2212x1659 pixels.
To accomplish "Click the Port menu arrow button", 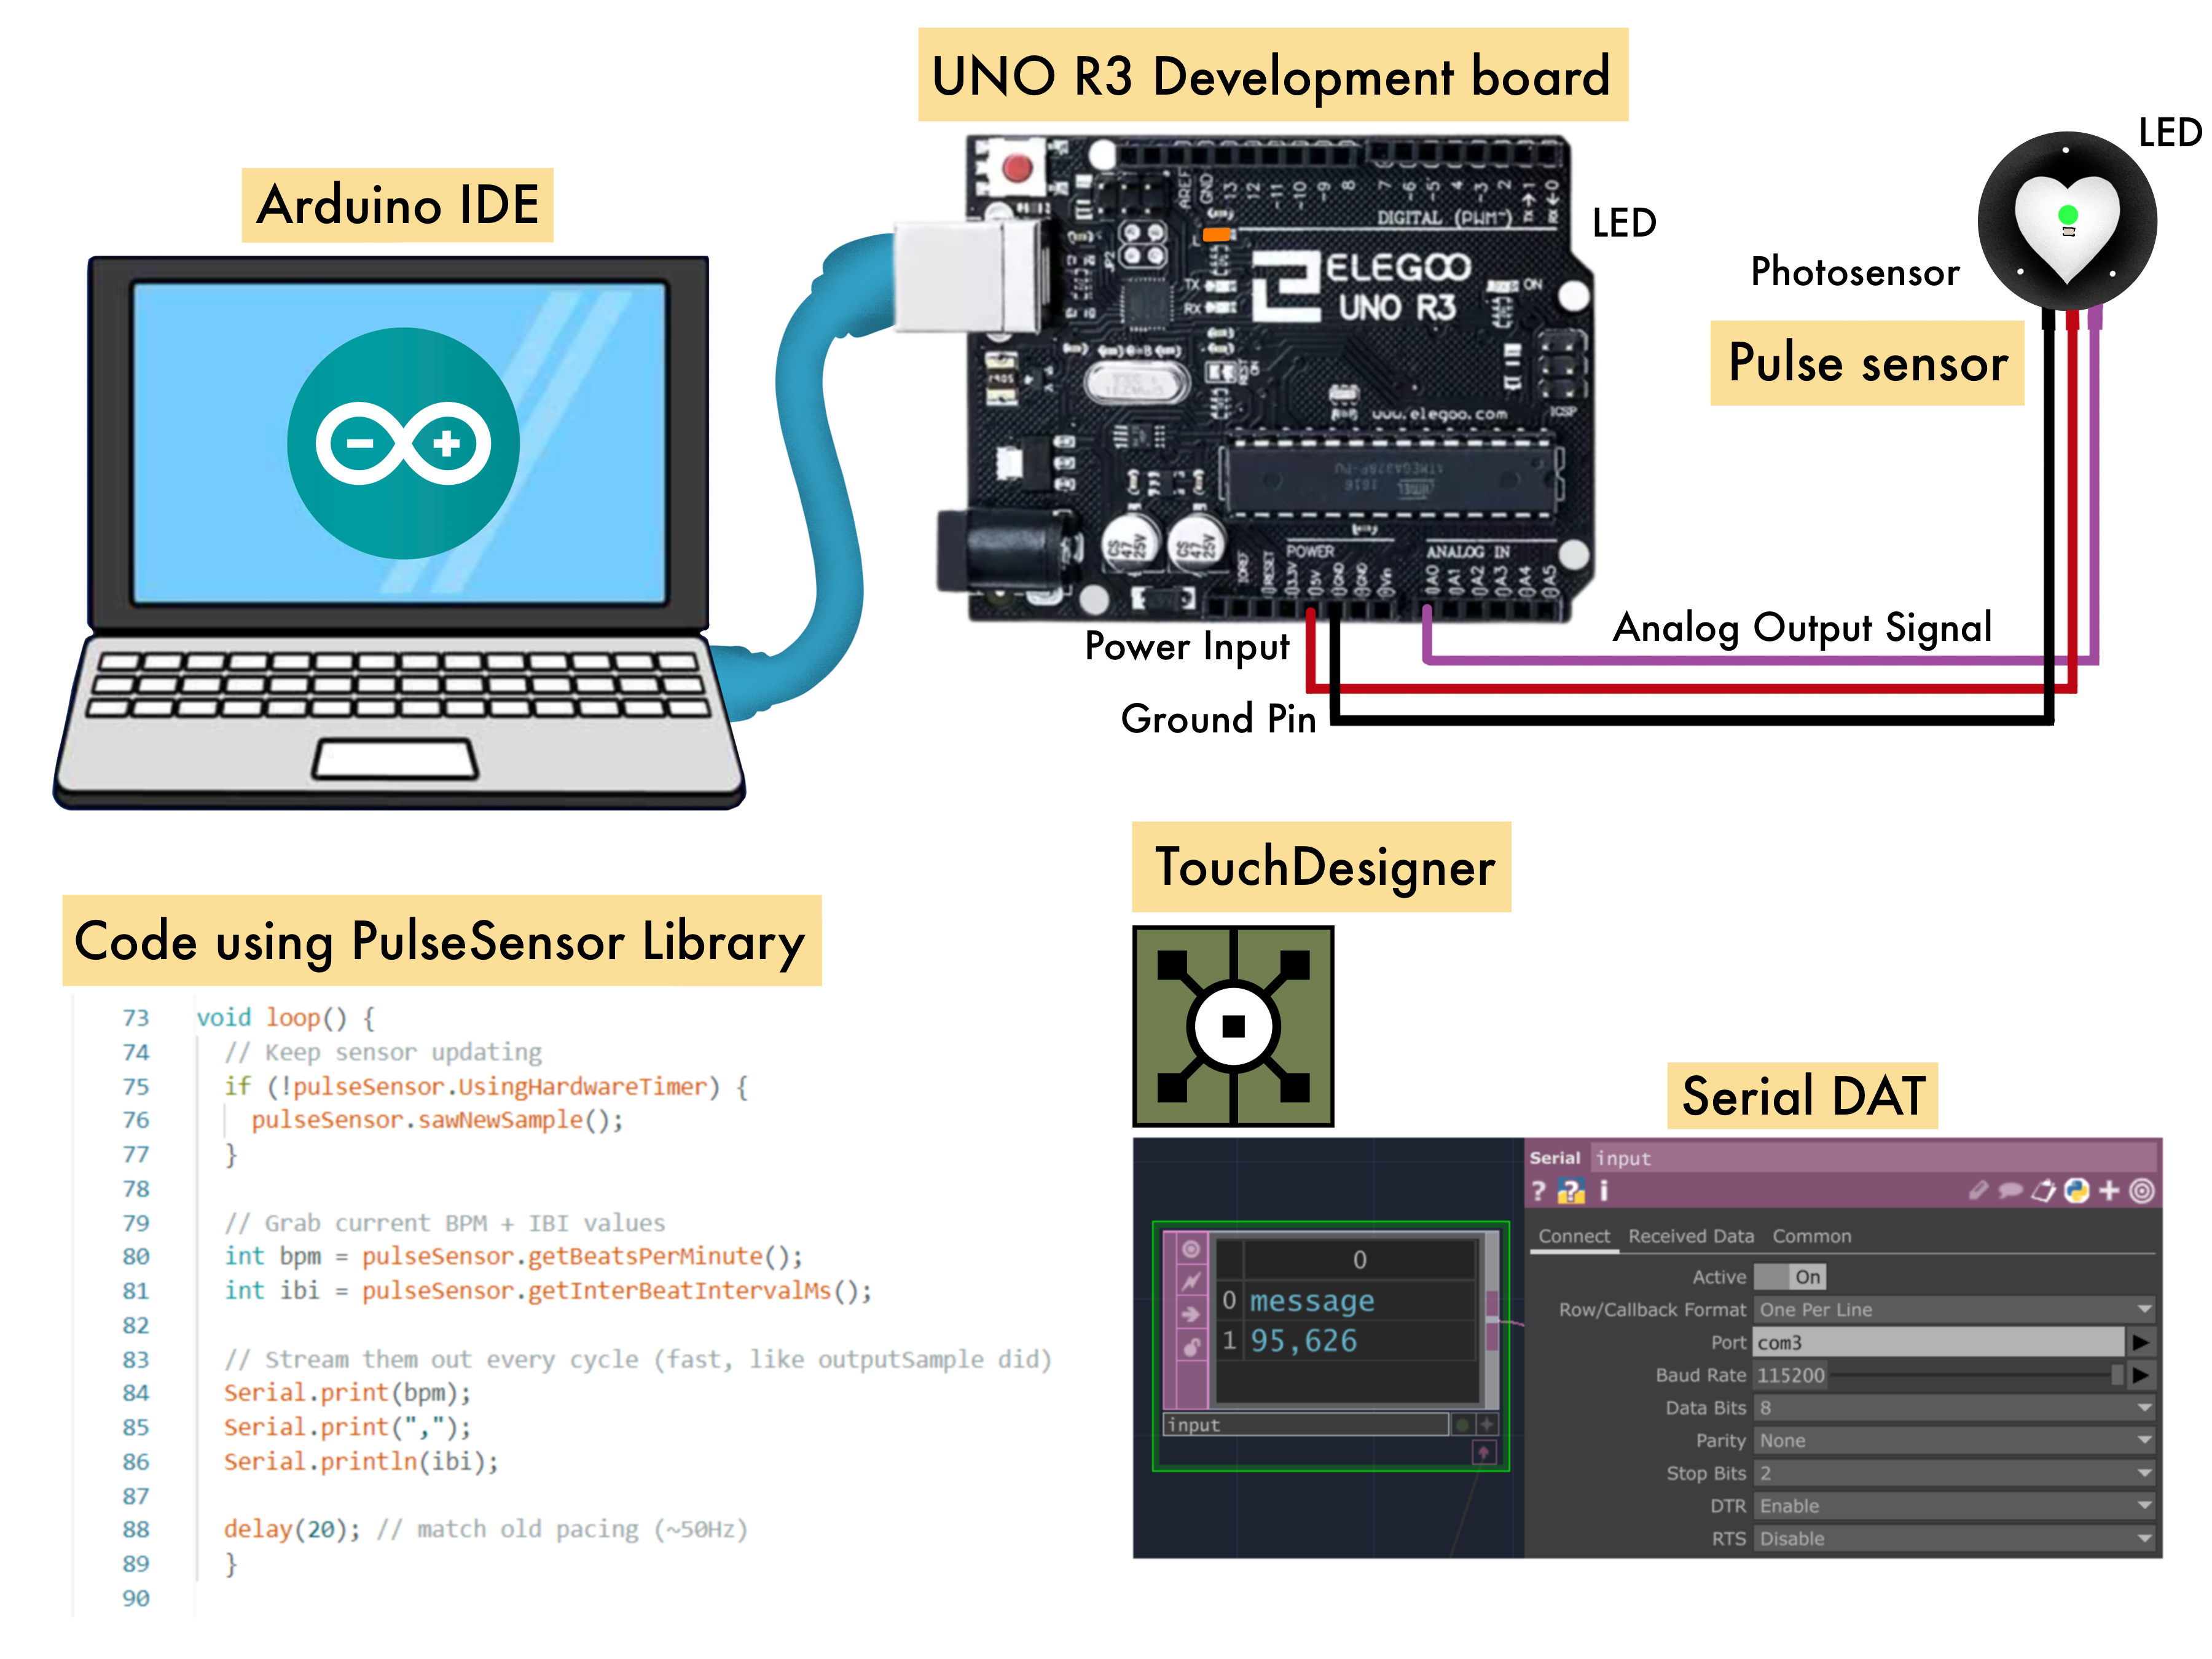I will pos(2140,1342).
